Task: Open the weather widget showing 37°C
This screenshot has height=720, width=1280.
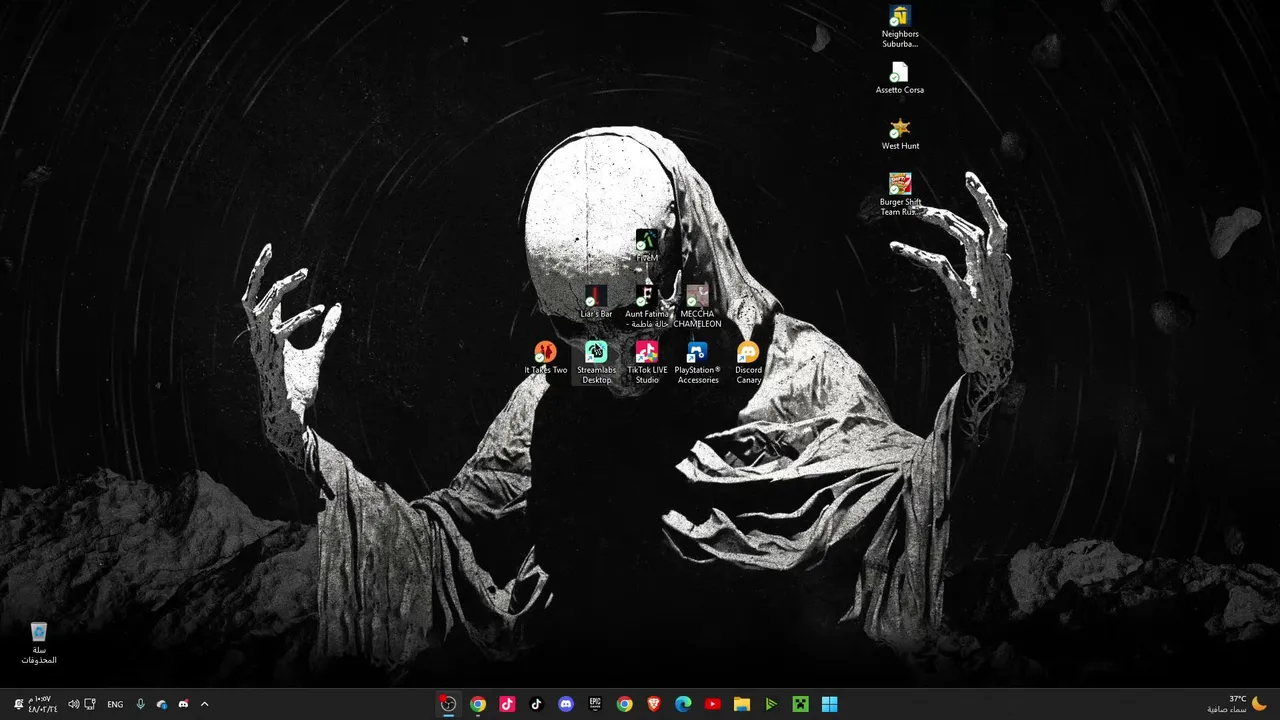Action: point(1238,704)
